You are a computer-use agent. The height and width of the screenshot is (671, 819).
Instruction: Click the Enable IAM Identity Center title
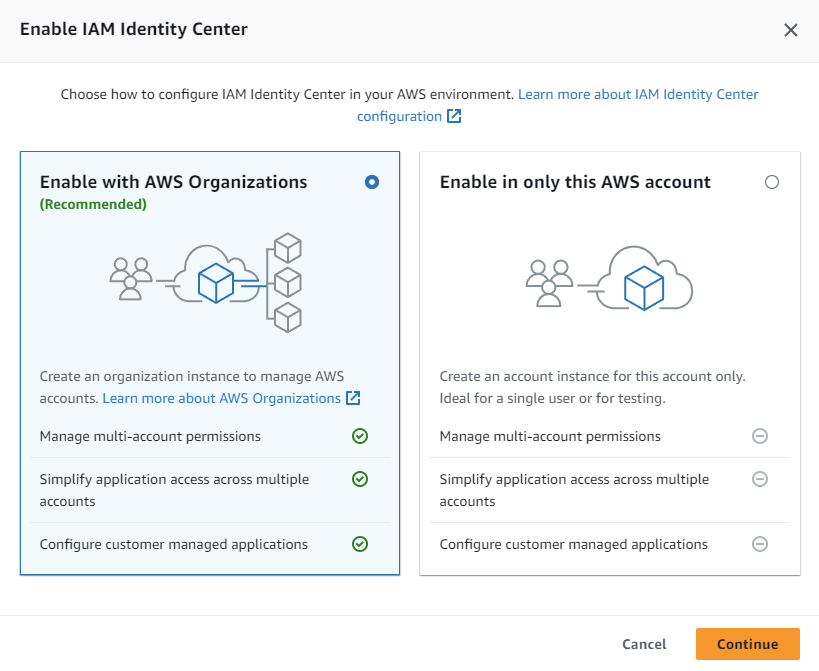[133, 29]
